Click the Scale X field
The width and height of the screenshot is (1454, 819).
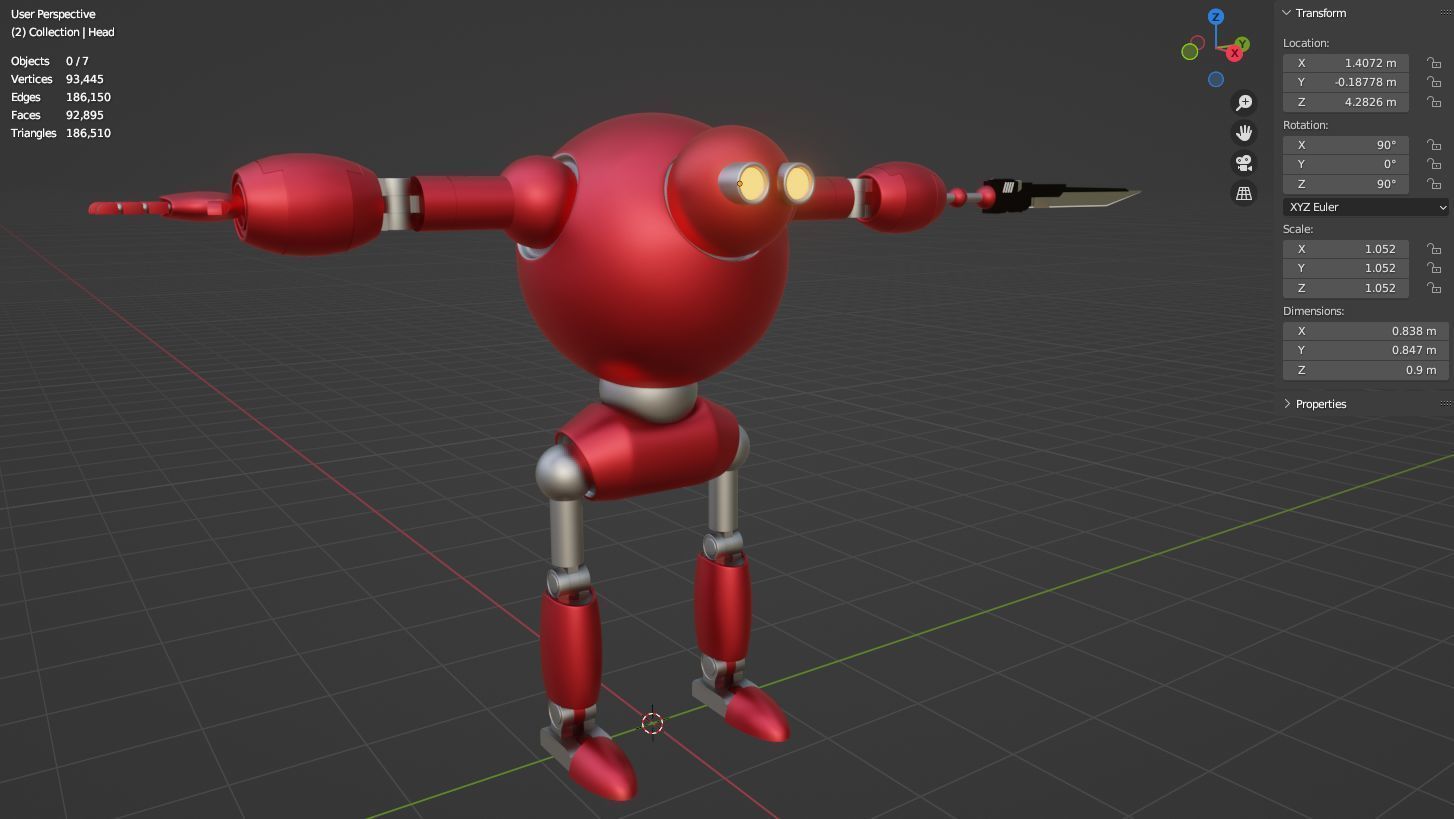tap(1346, 249)
